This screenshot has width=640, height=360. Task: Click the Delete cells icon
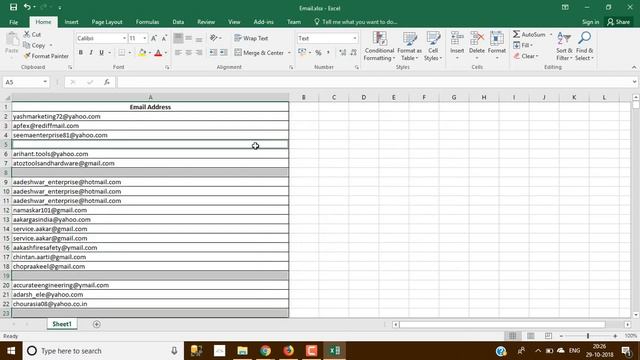[x=476, y=39]
